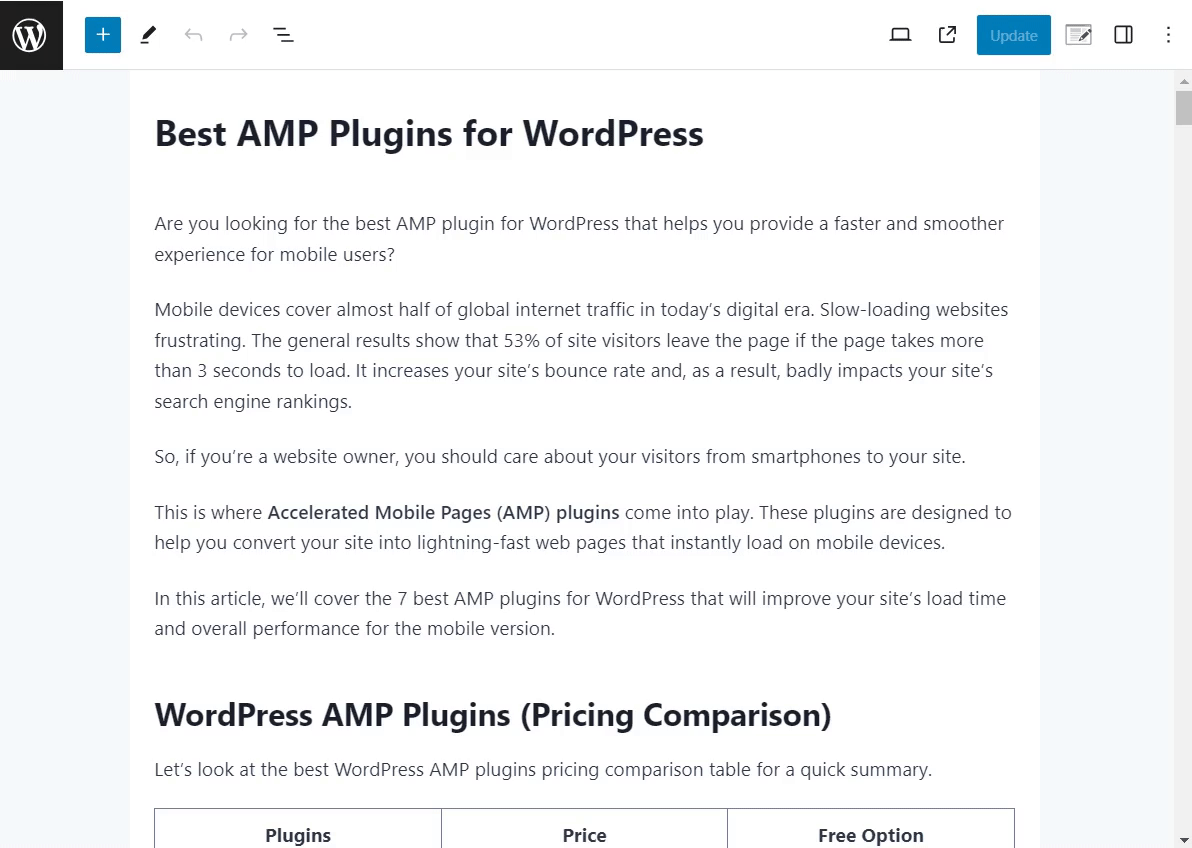
Task: Select the Tools pencil icon
Action: [148, 35]
